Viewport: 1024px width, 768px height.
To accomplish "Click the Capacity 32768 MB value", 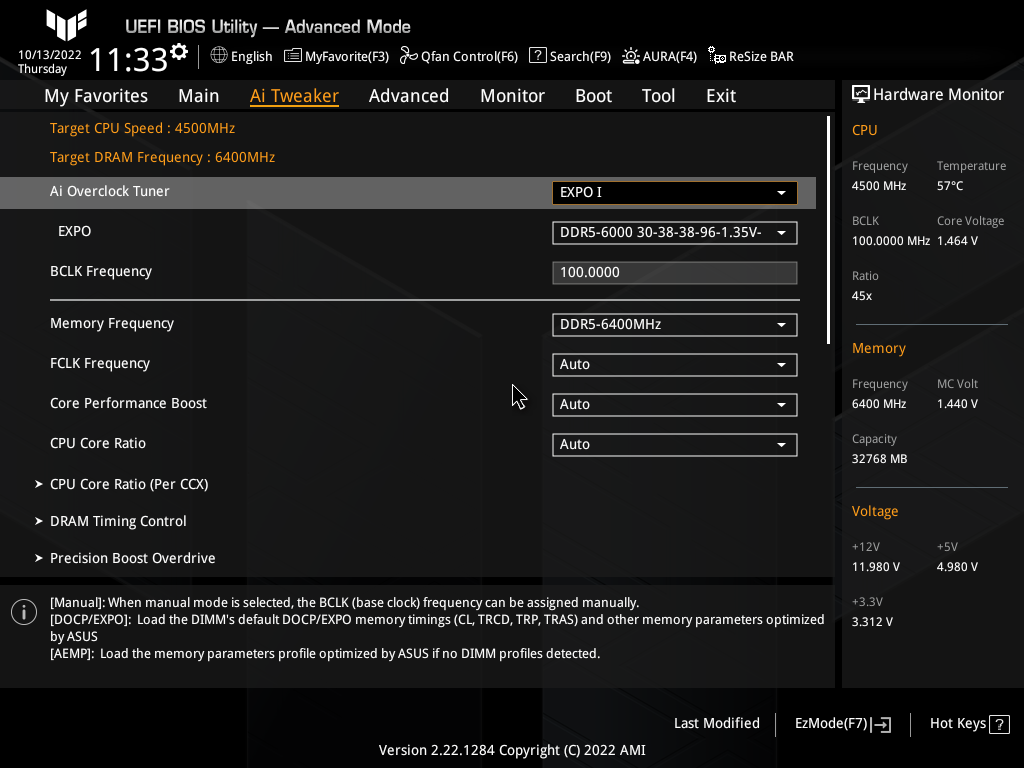I will point(880,459).
